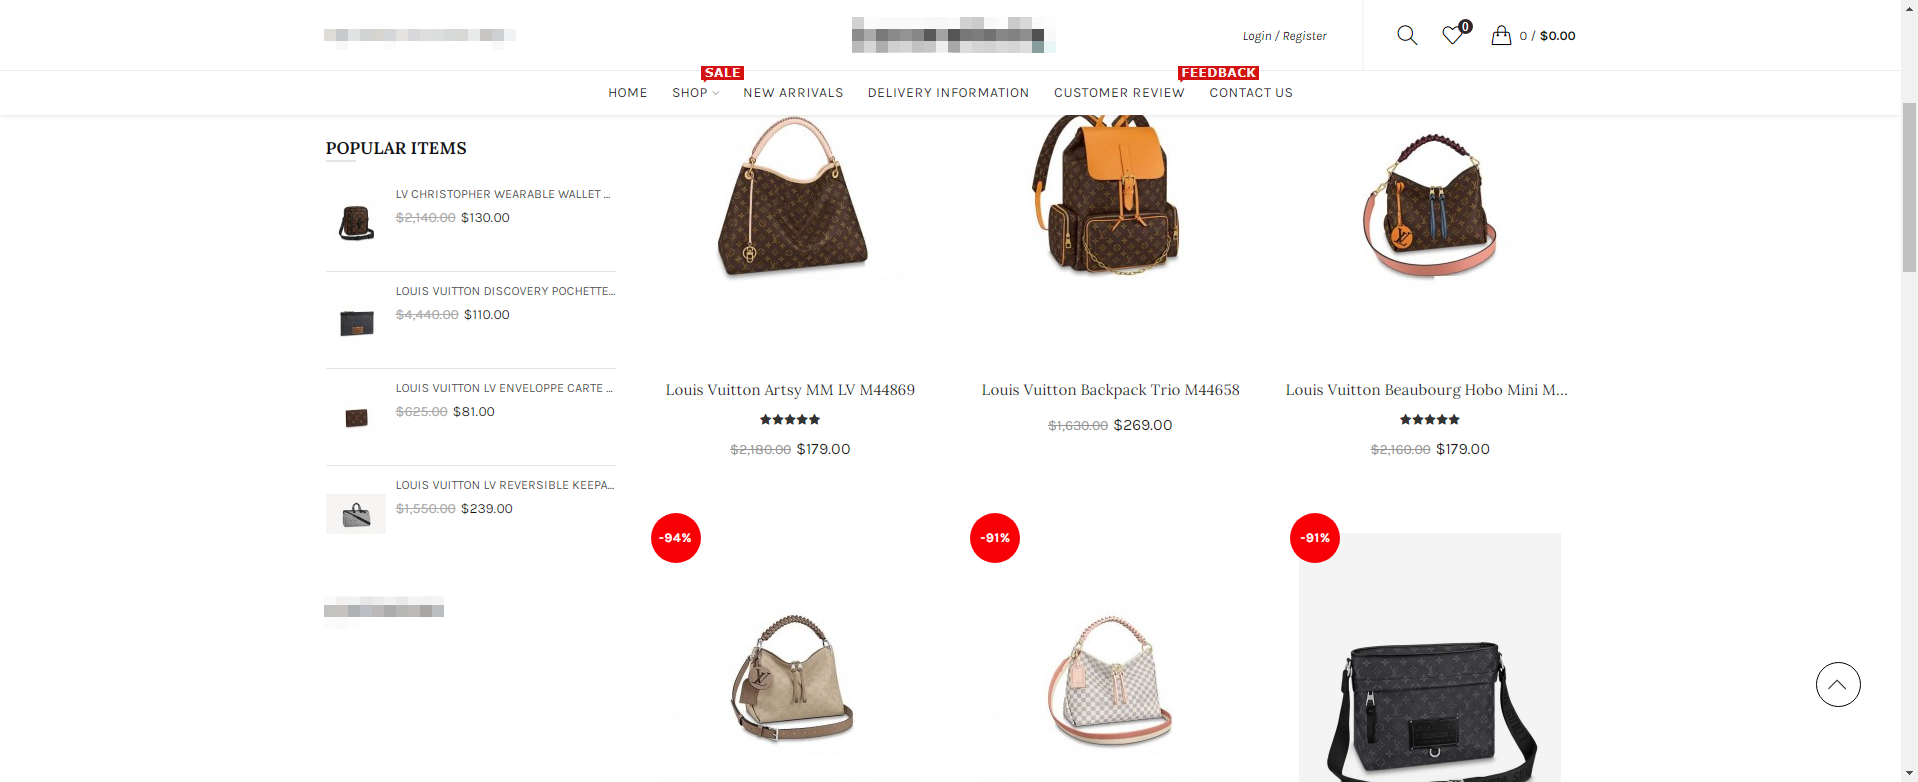Click the -94% discount badge
The width and height of the screenshot is (1918, 782).
pyautogui.click(x=676, y=538)
